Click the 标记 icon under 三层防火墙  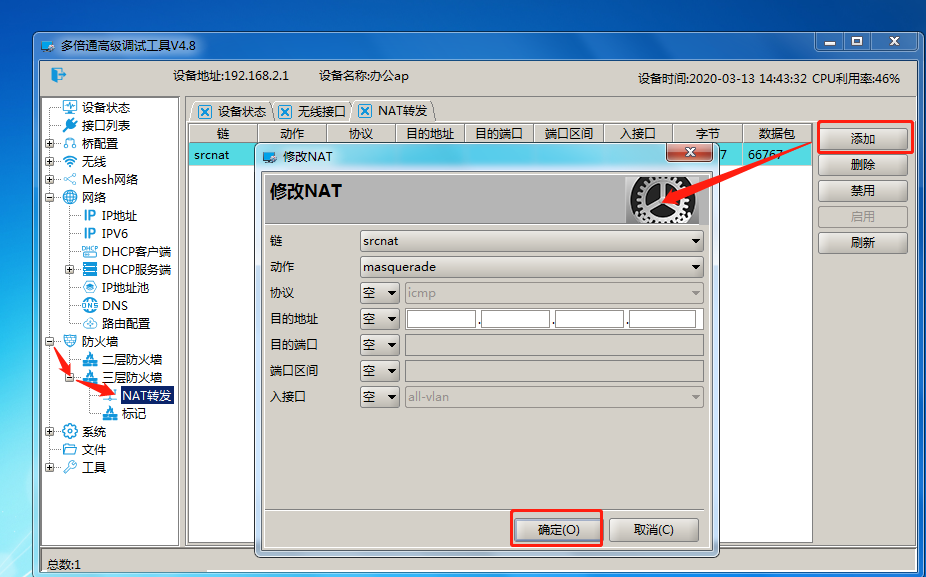point(110,413)
